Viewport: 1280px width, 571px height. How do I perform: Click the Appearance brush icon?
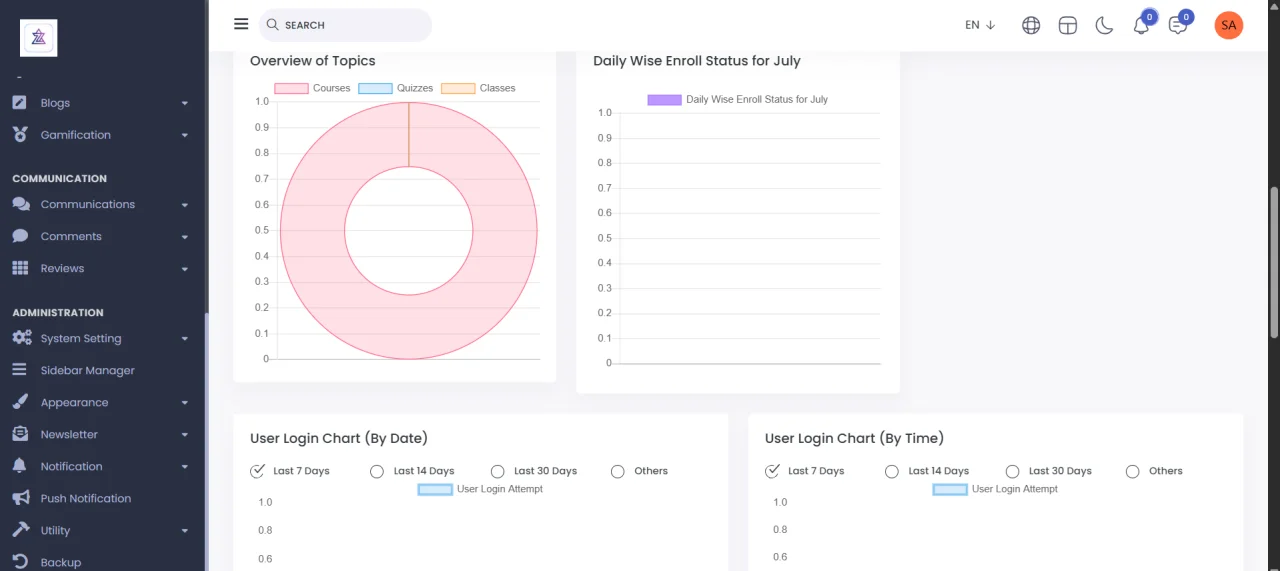20,402
